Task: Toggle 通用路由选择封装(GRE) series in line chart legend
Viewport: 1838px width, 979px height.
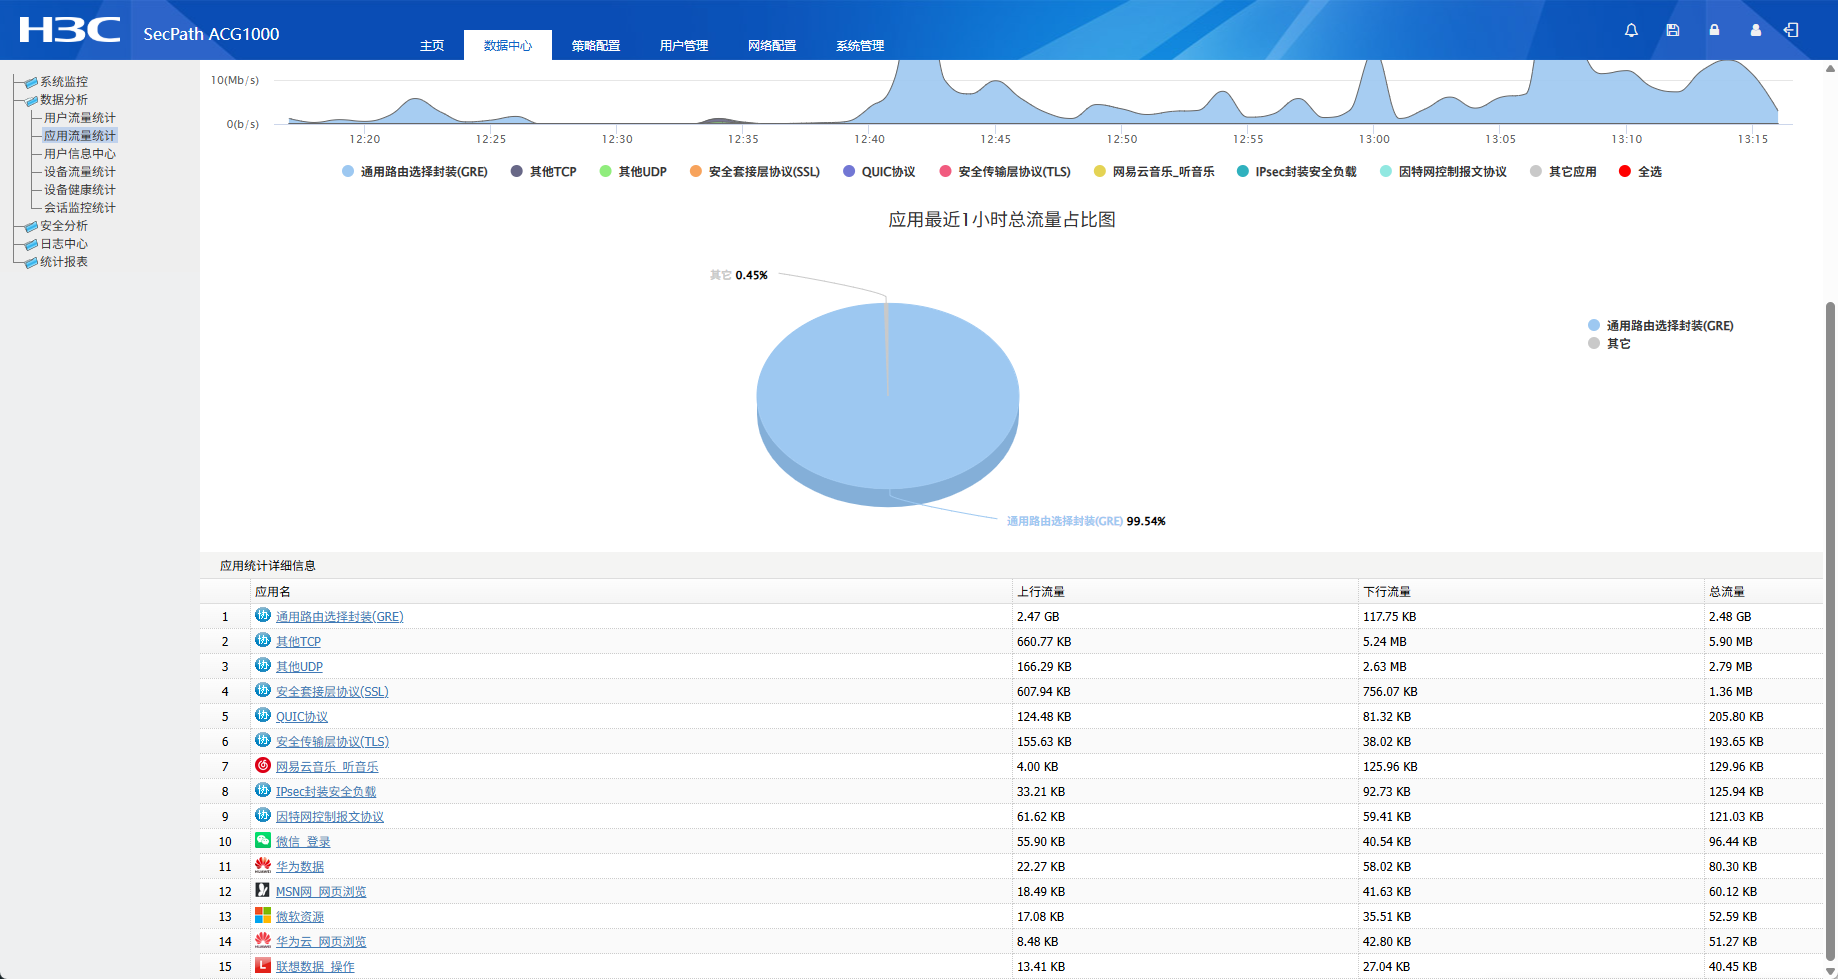Action: click(414, 172)
